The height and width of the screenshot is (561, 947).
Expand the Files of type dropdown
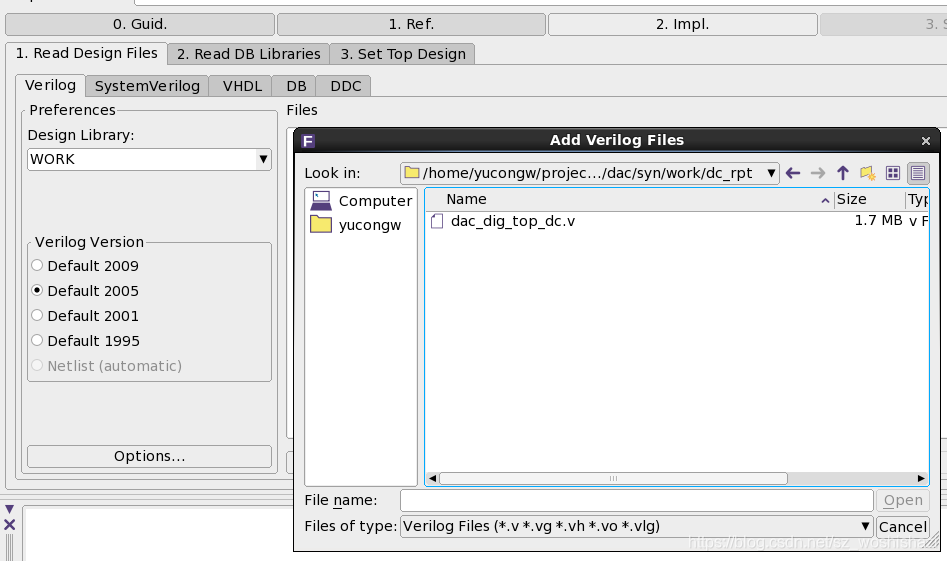tap(637, 527)
